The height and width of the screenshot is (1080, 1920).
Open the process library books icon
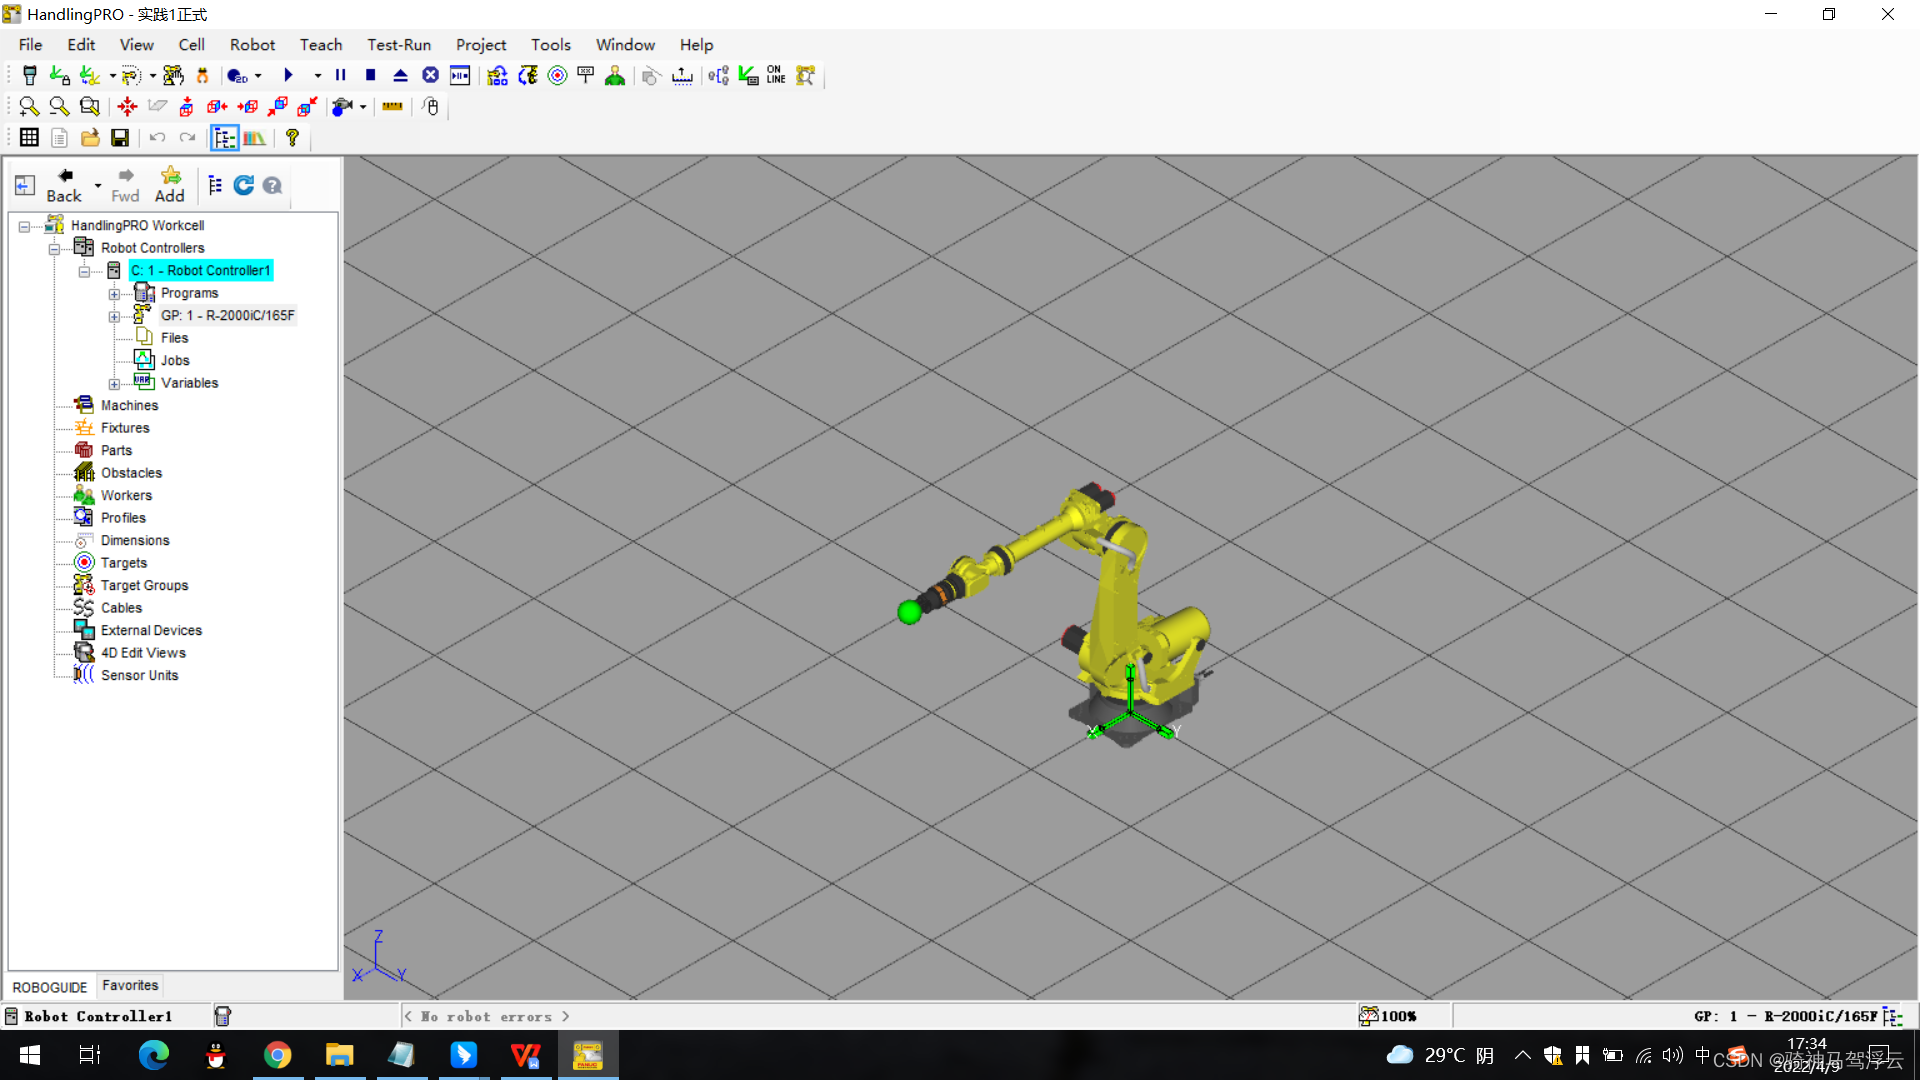255,138
